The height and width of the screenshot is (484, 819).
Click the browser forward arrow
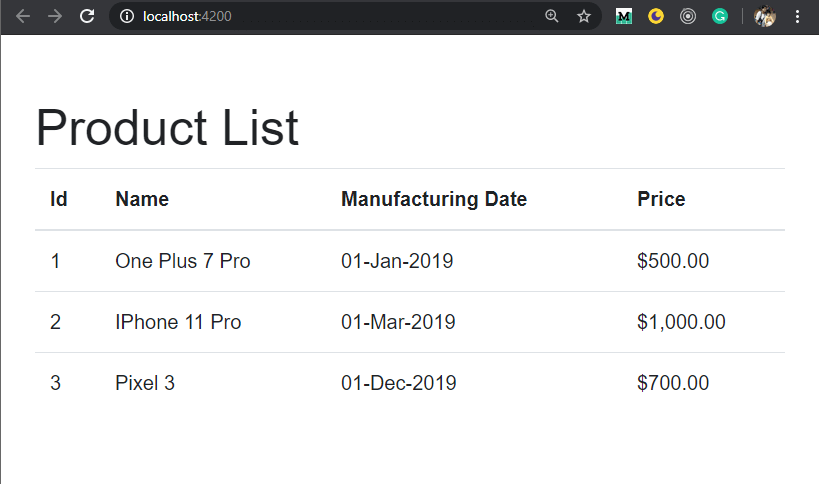55,16
